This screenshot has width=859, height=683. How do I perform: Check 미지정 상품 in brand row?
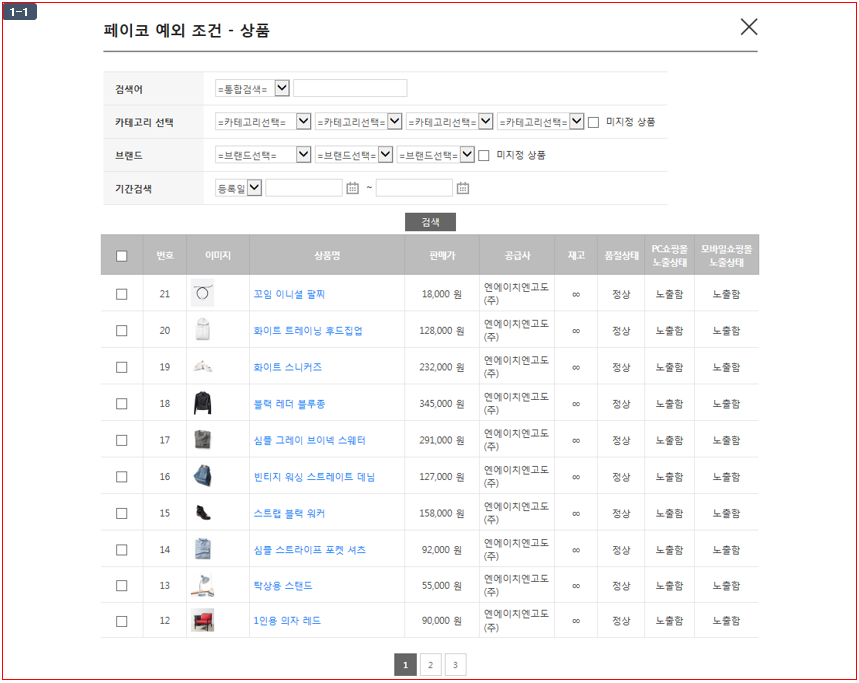(484, 156)
